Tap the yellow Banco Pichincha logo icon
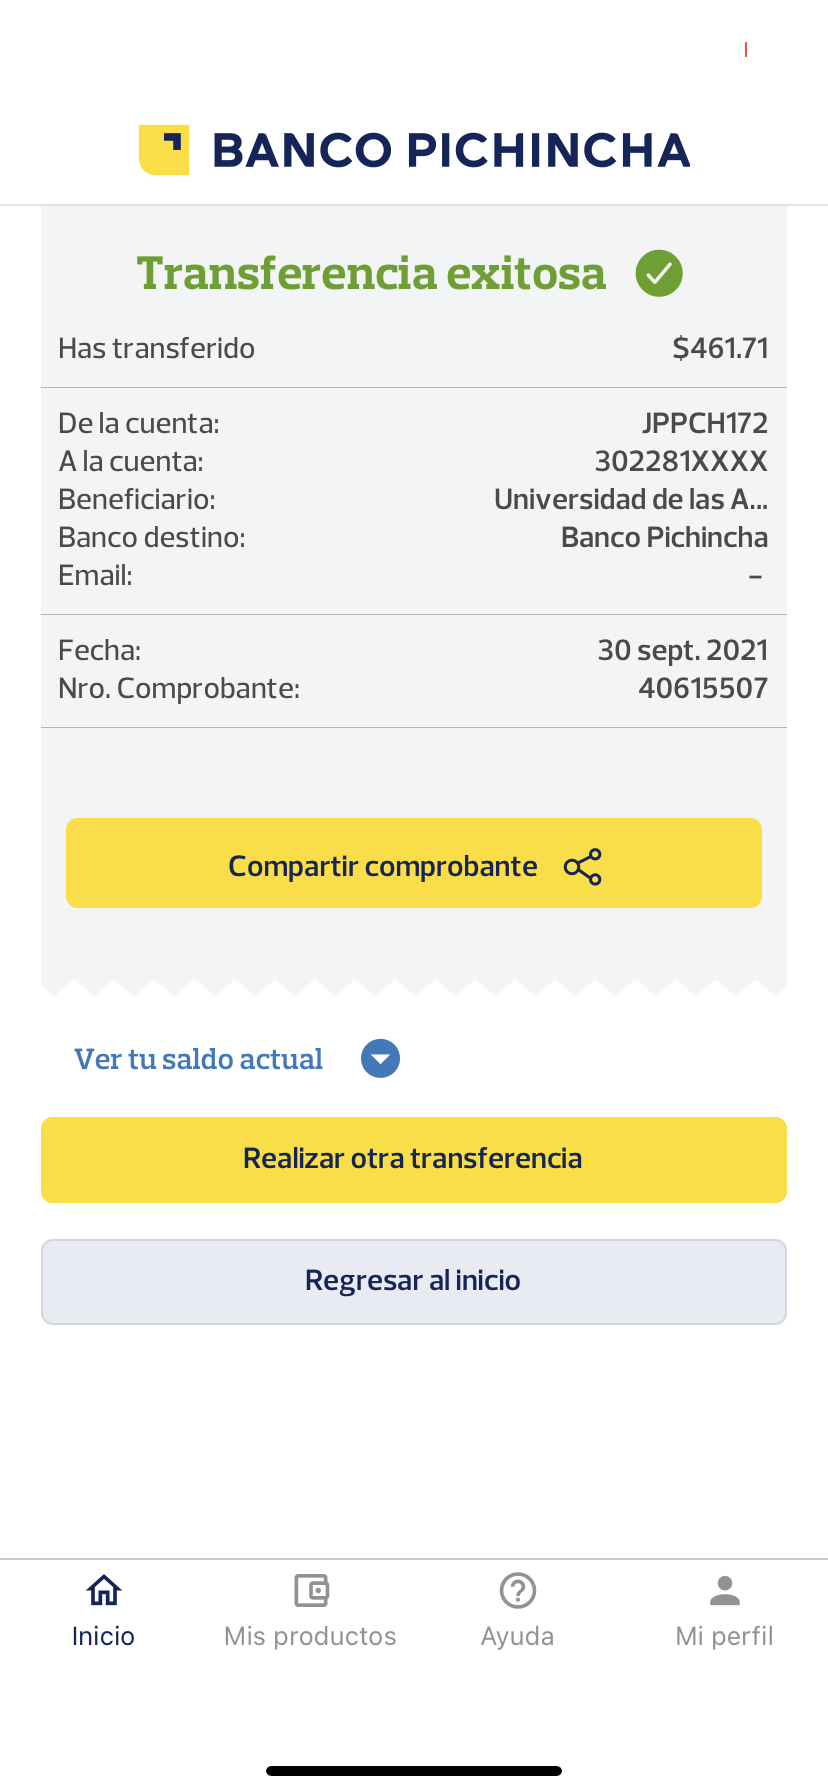 pyautogui.click(x=164, y=150)
